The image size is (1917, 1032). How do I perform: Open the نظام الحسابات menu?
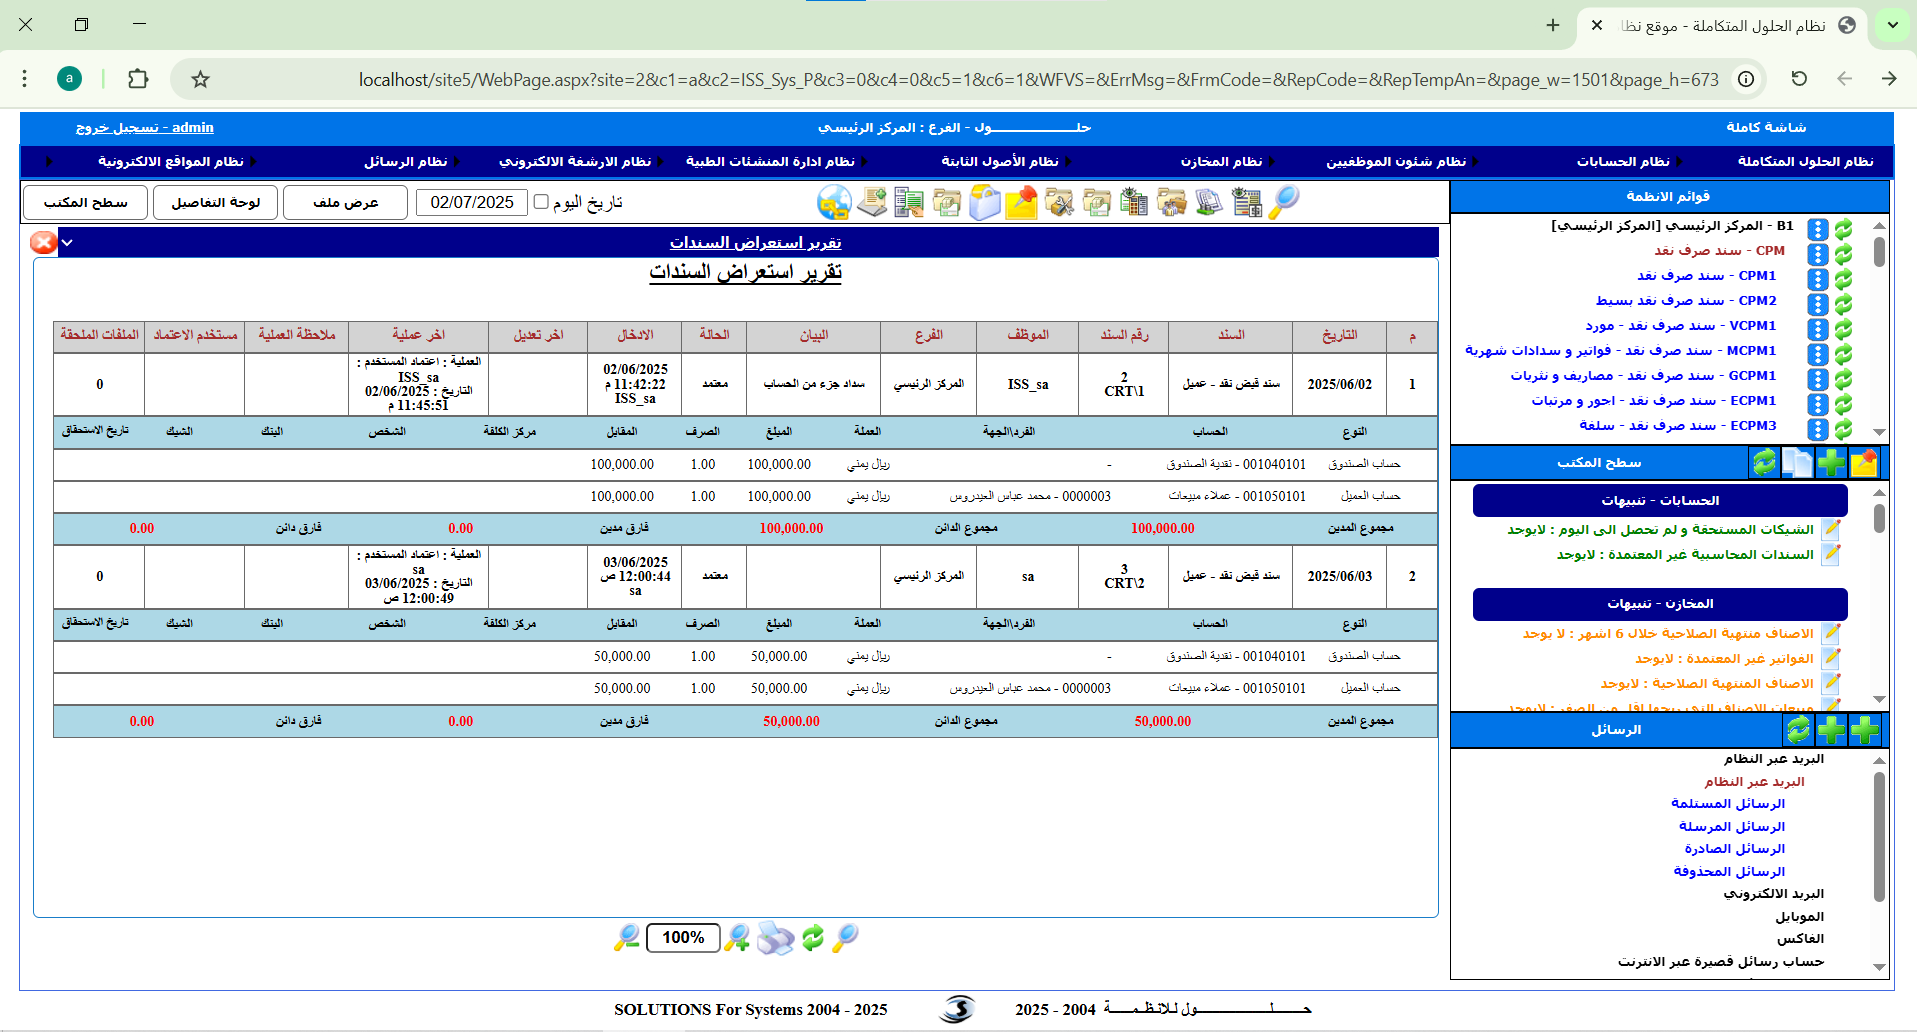click(x=1623, y=161)
